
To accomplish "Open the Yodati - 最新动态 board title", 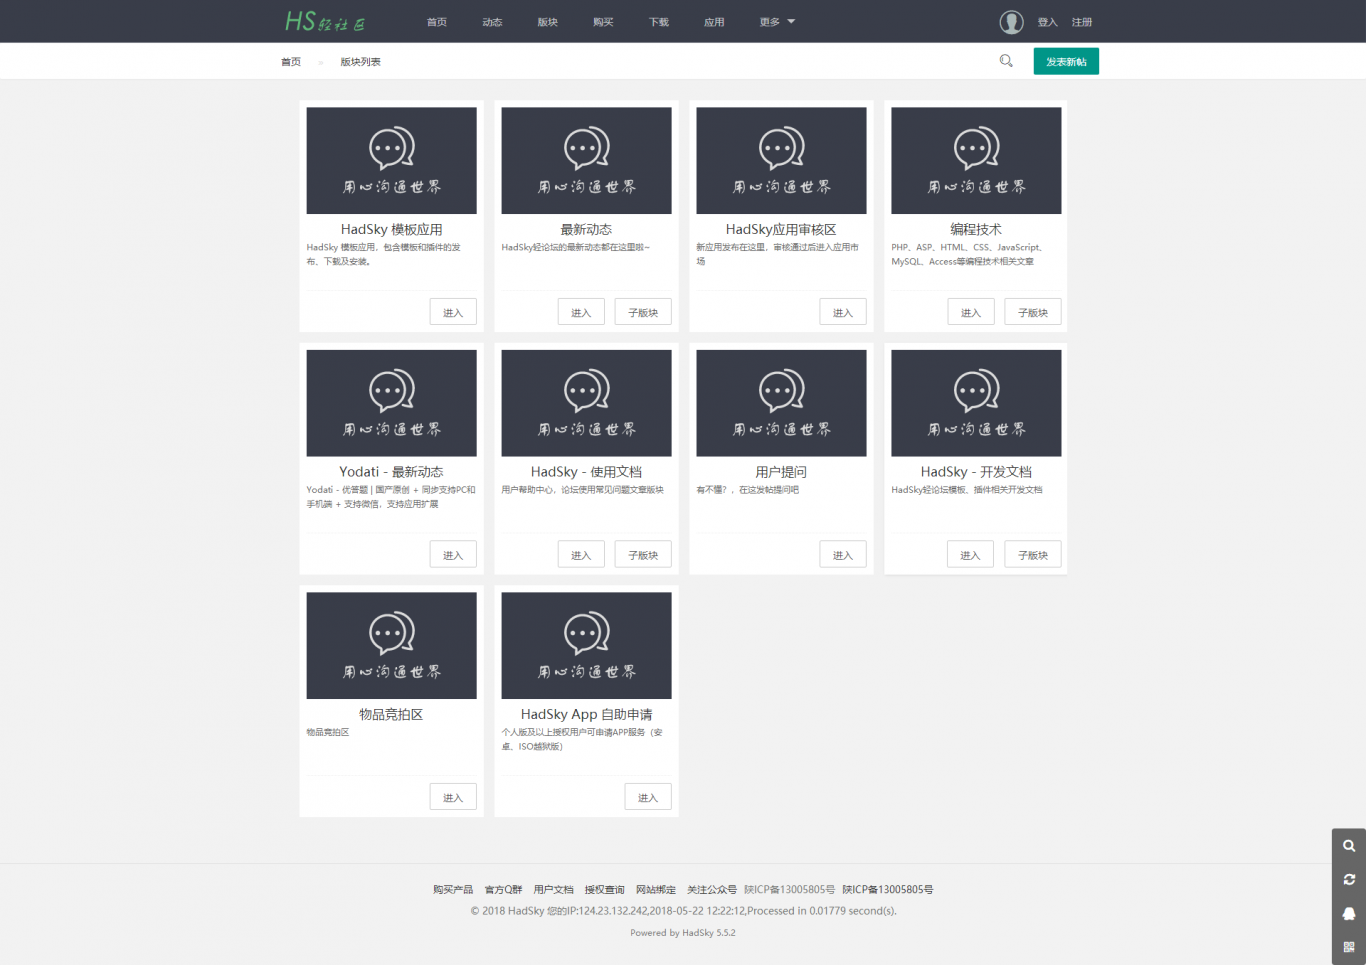I will [x=391, y=472].
